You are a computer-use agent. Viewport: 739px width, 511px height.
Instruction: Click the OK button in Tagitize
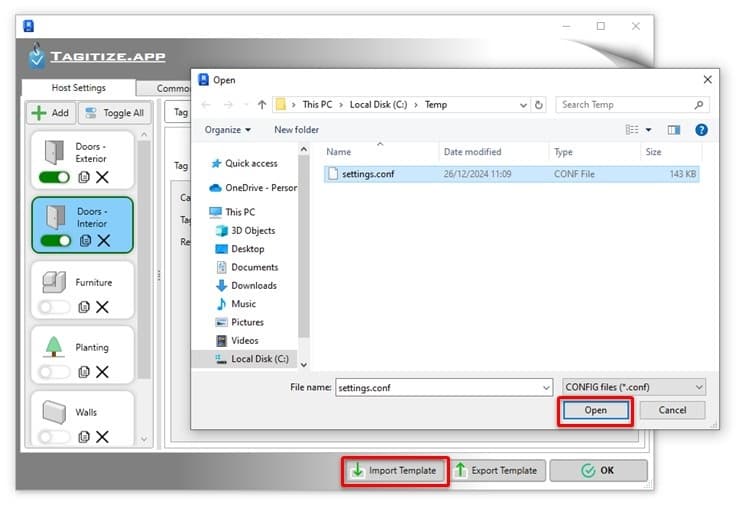click(599, 470)
